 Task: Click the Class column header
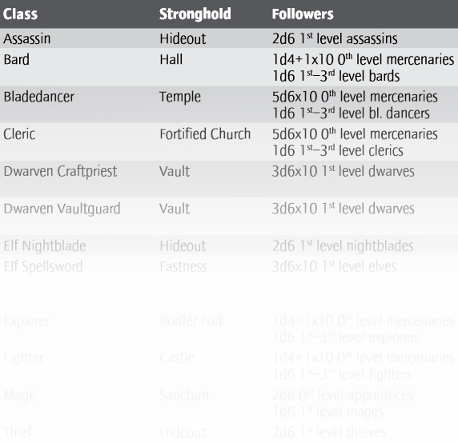(20, 14)
